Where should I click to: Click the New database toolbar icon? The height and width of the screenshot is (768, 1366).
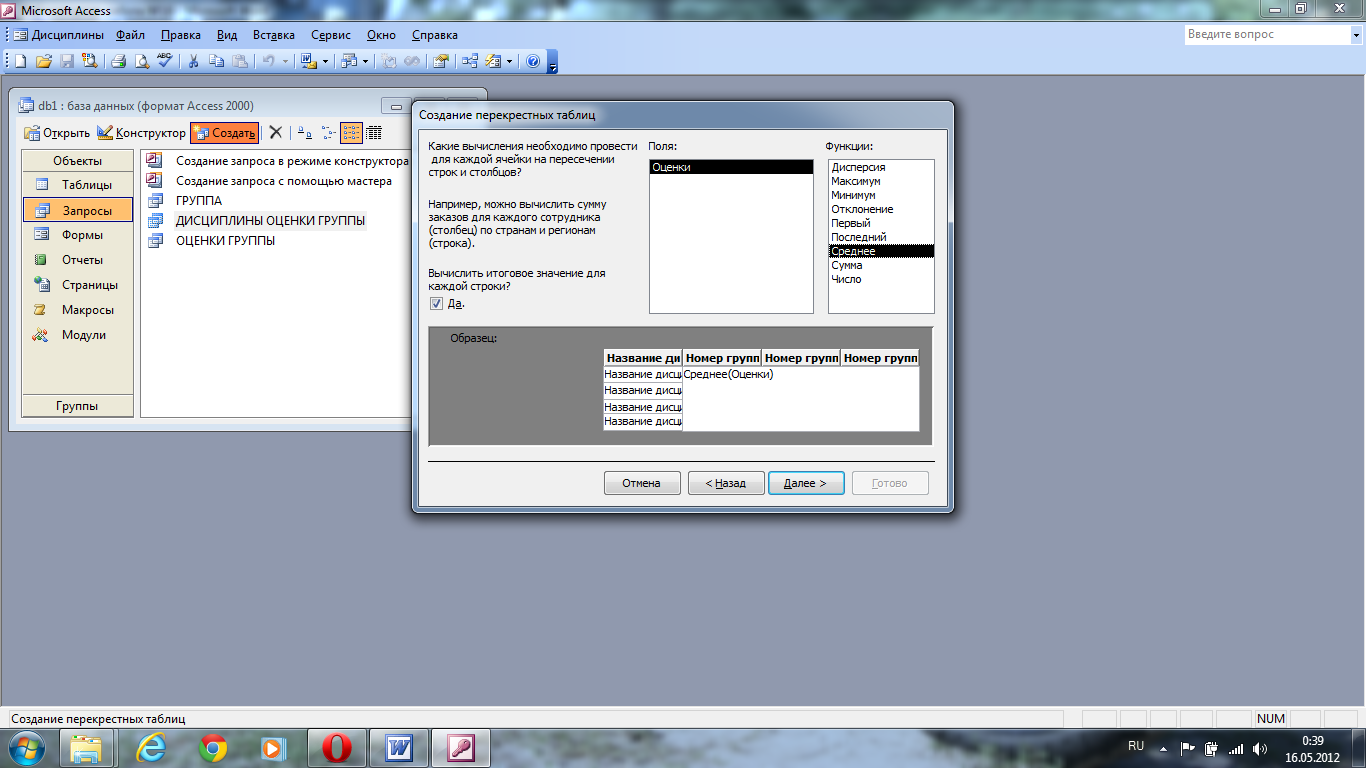(x=20, y=61)
